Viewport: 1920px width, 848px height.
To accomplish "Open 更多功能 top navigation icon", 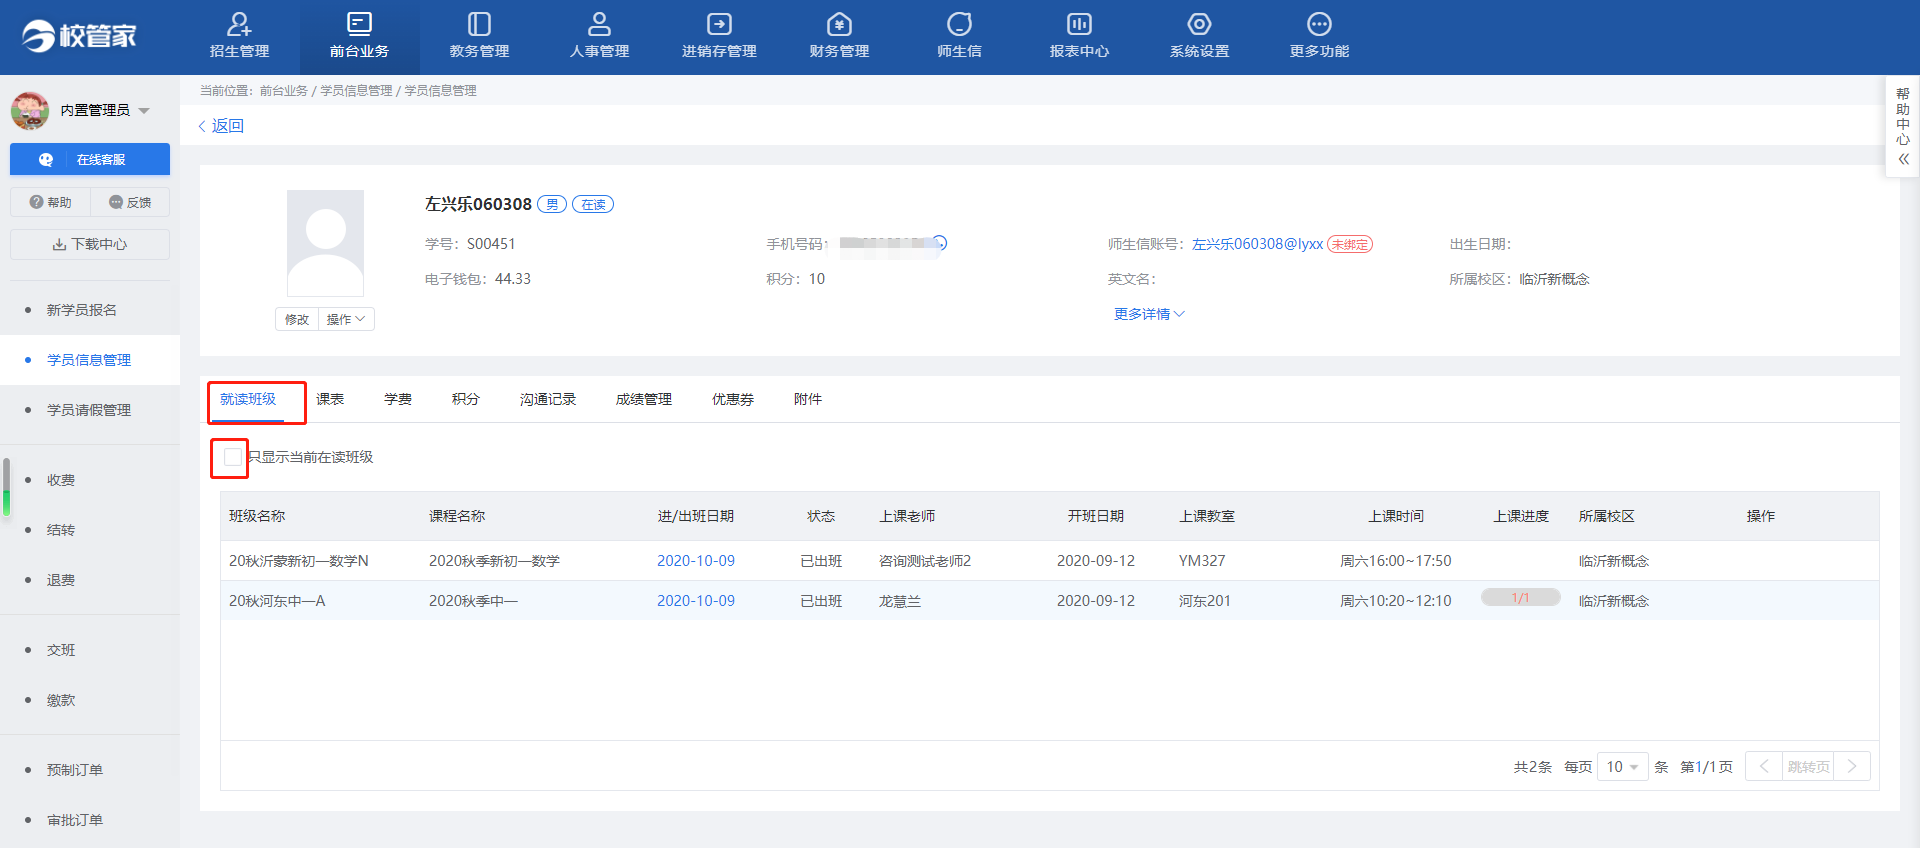I will point(1319,24).
